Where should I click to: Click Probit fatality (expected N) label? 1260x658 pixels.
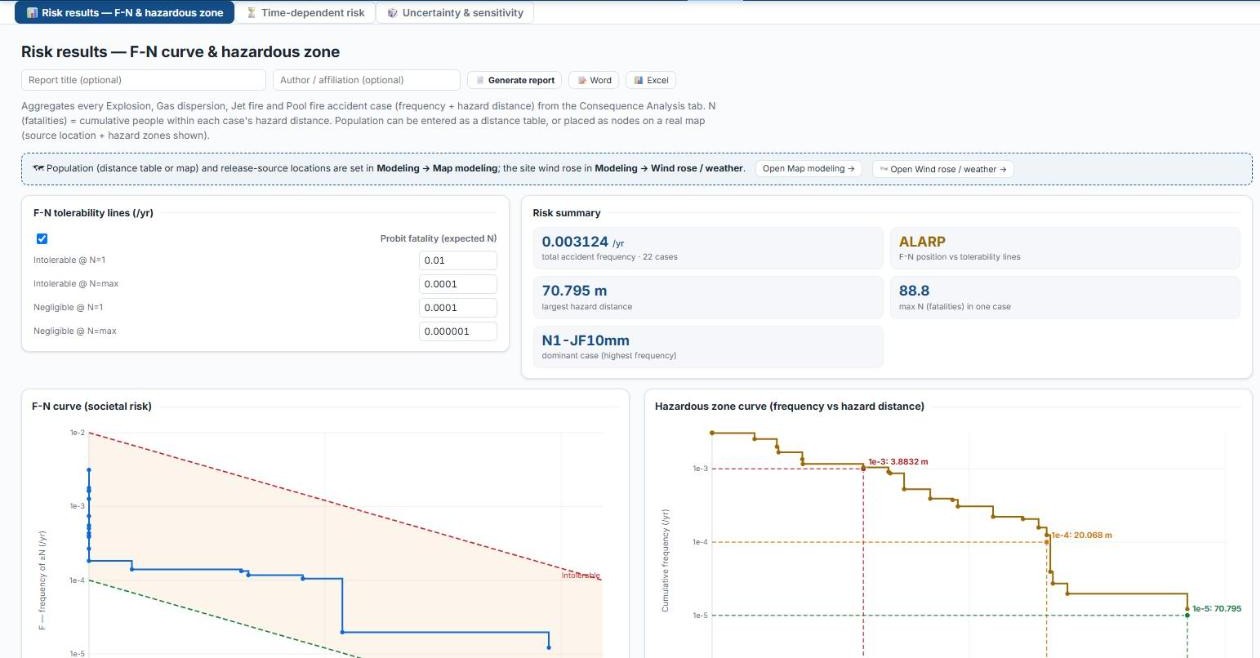point(438,239)
